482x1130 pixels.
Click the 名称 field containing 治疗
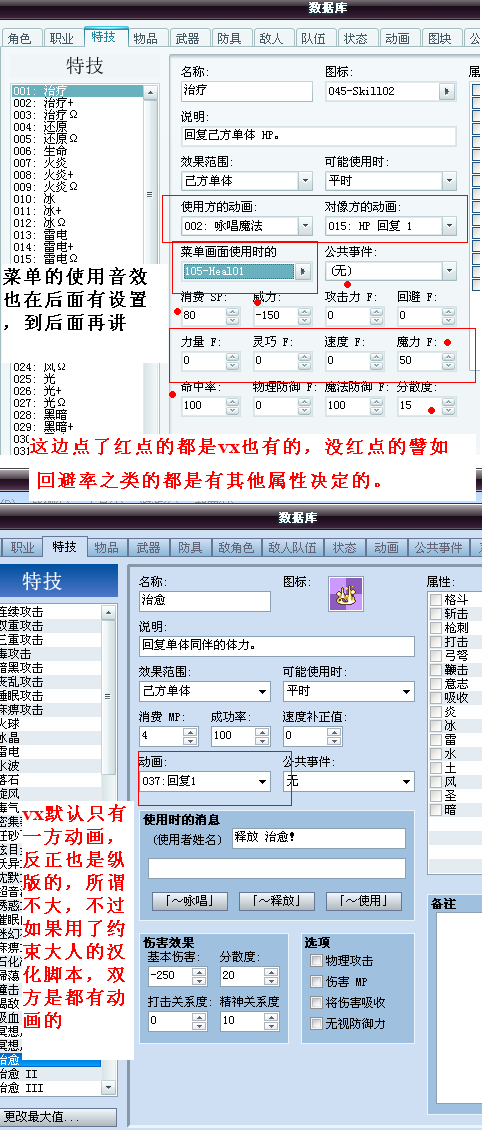(x=246, y=91)
